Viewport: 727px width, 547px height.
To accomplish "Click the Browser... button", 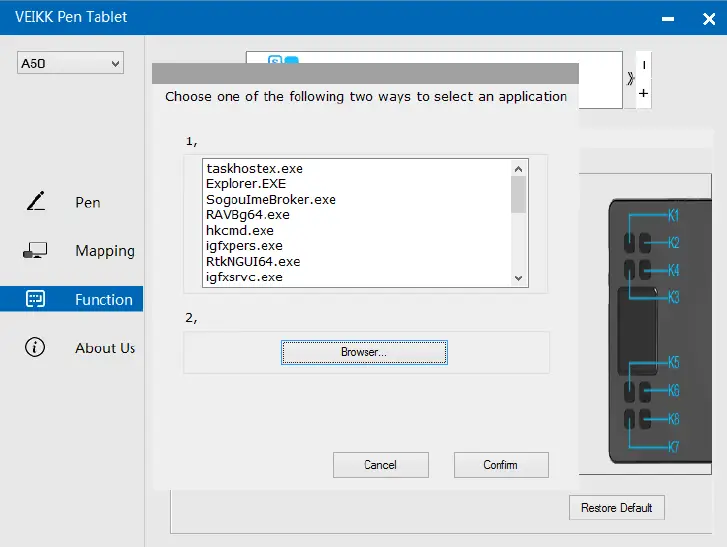I will pos(364,352).
